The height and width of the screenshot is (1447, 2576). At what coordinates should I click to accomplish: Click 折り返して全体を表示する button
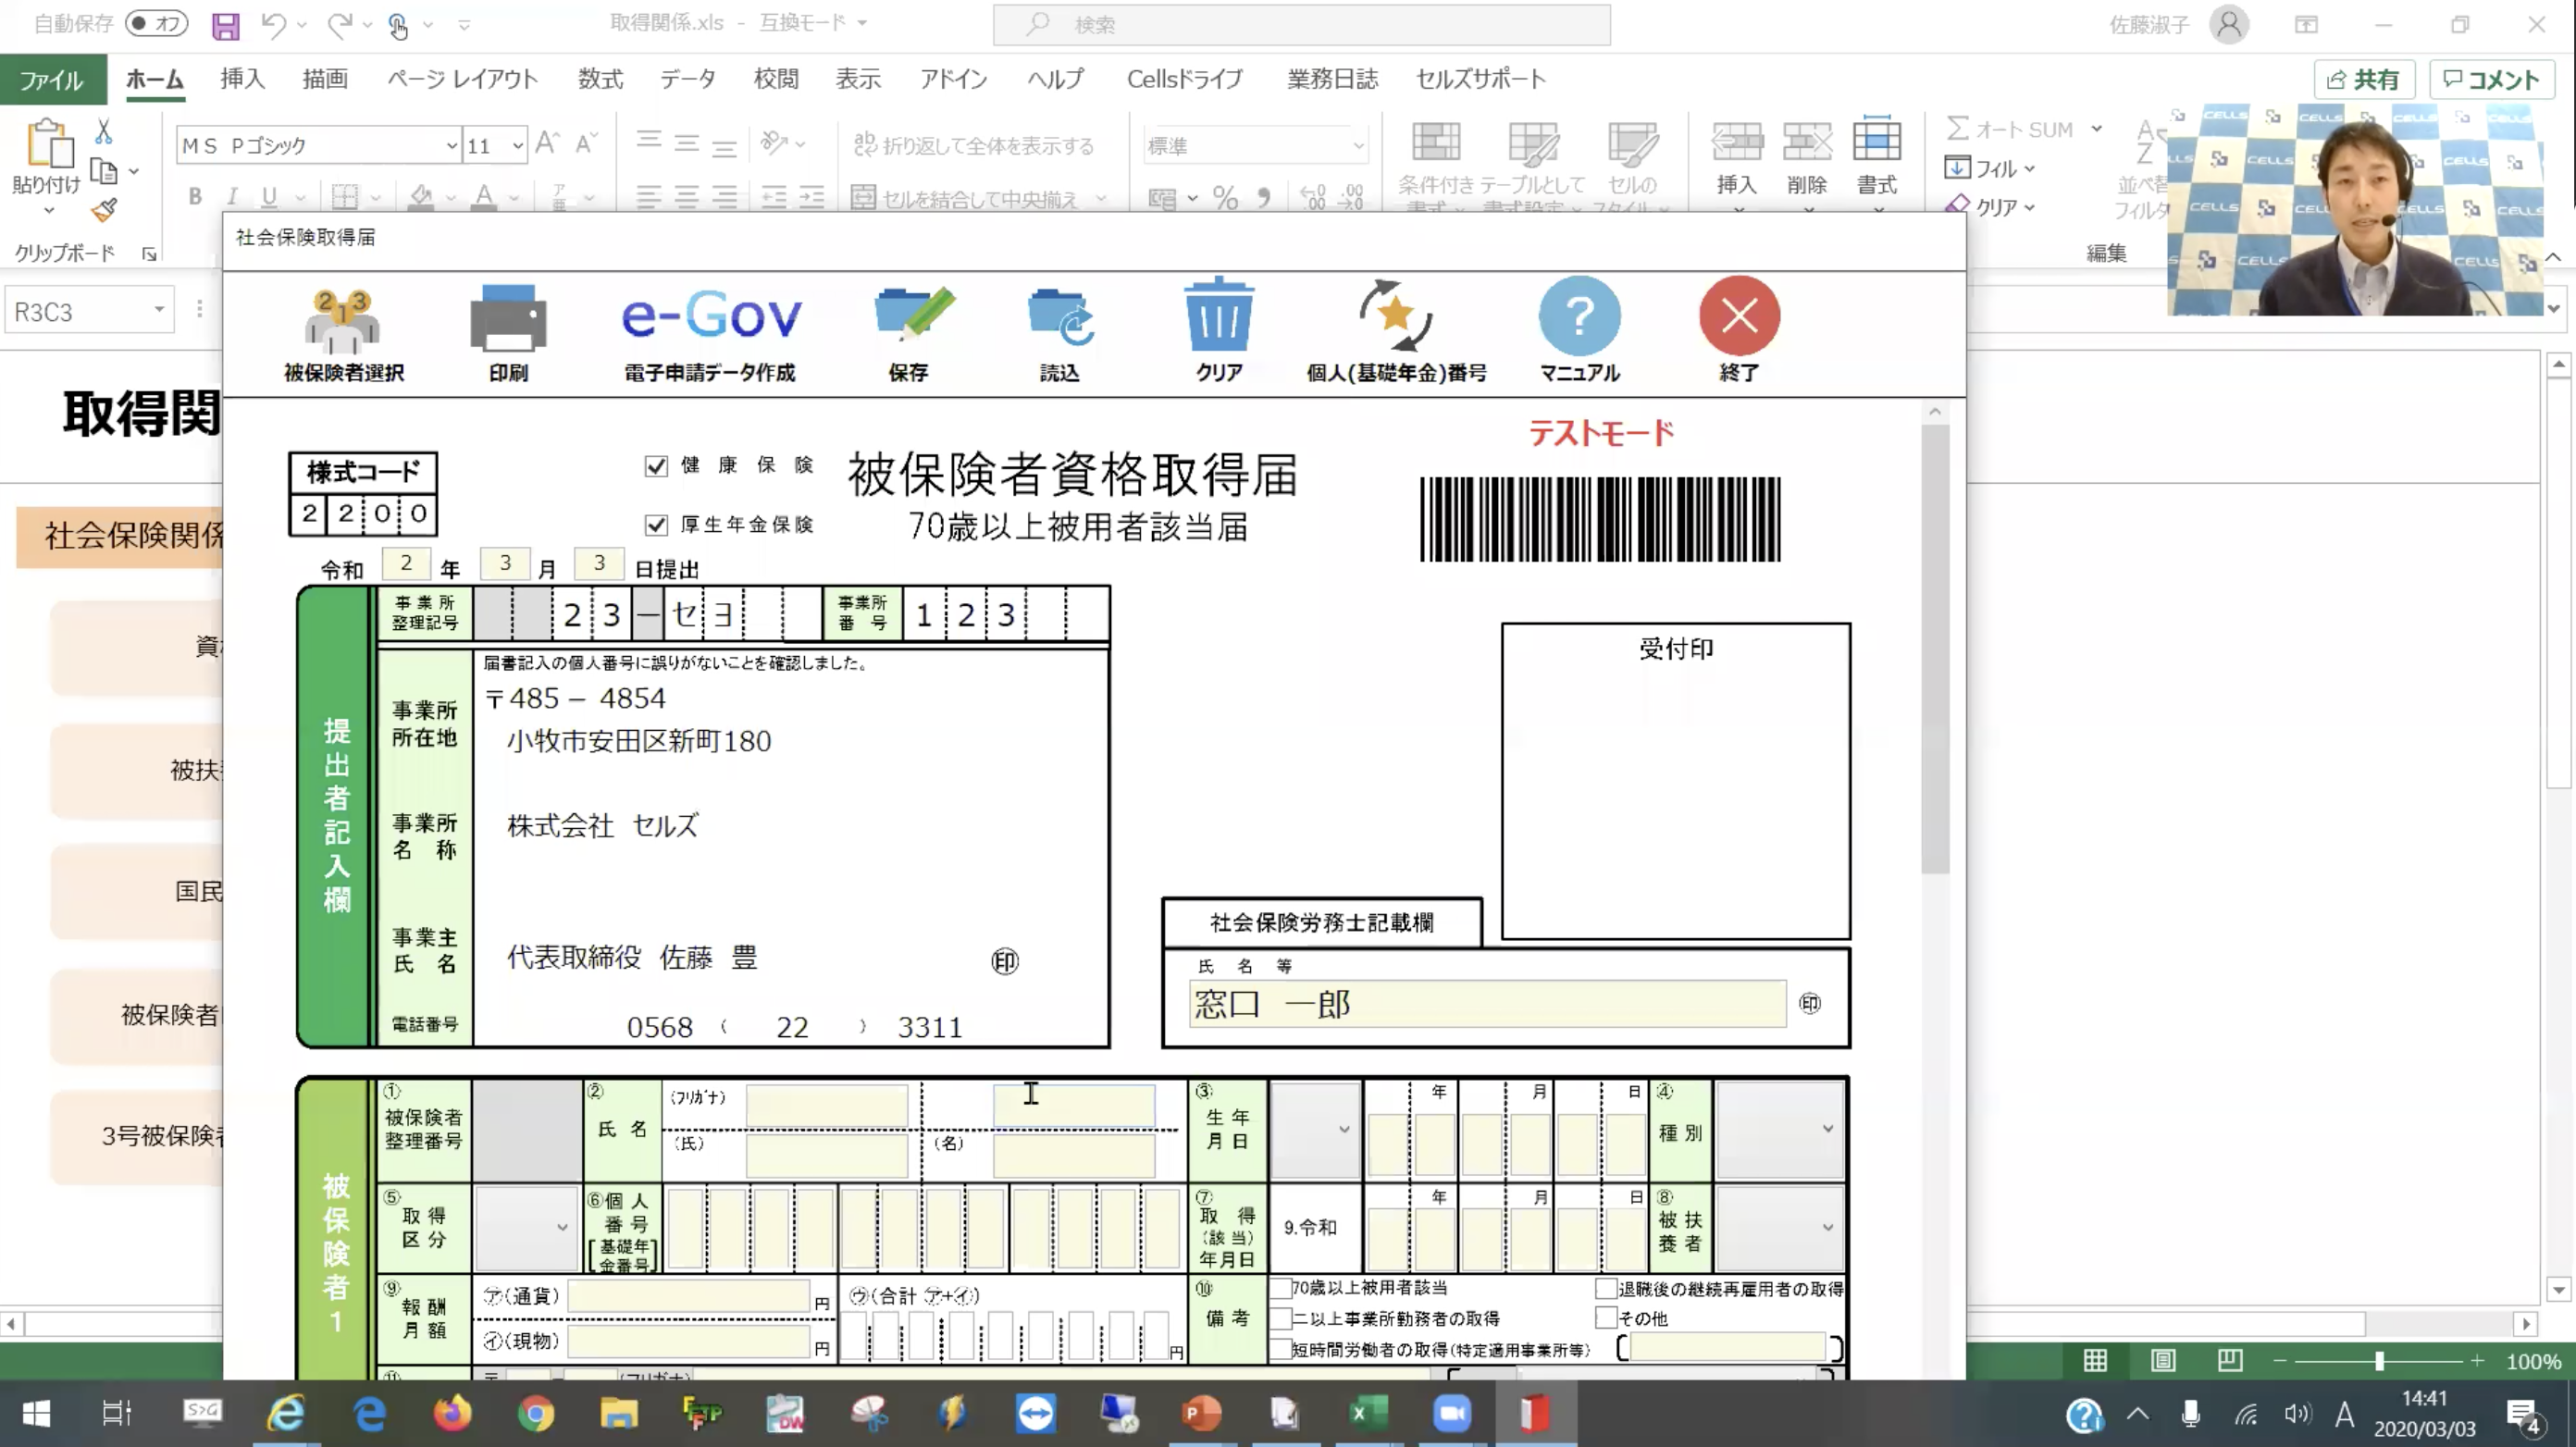click(x=974, y=146)
